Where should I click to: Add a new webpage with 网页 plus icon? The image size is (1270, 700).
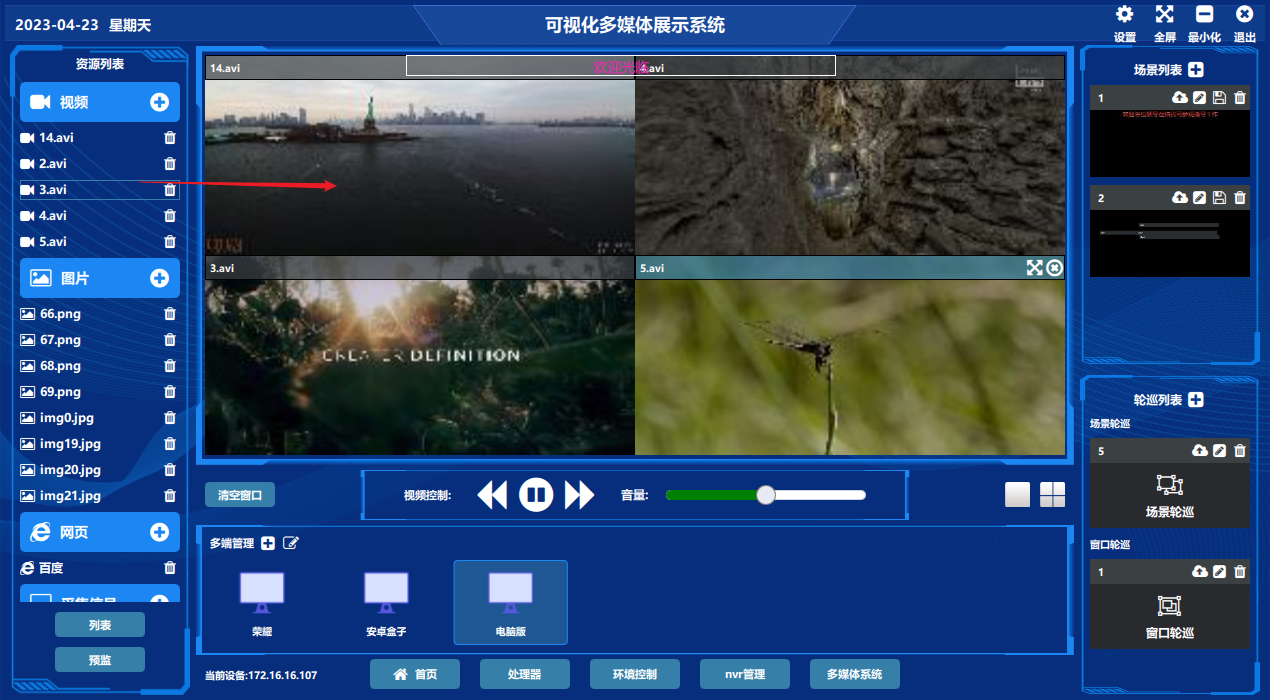click(159, 532)
